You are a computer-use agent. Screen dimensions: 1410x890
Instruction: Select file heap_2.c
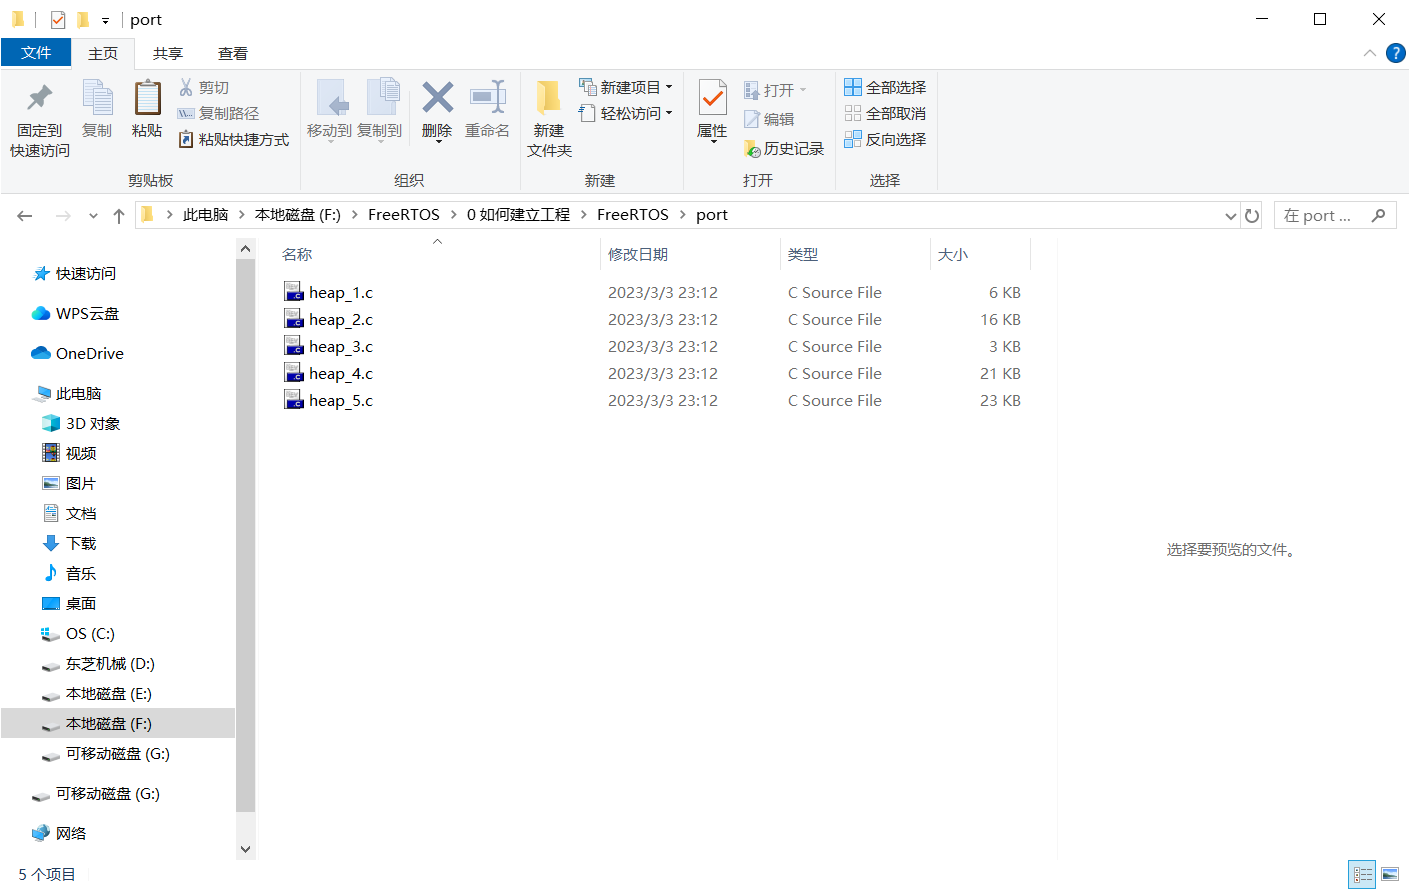coord(341,320)
